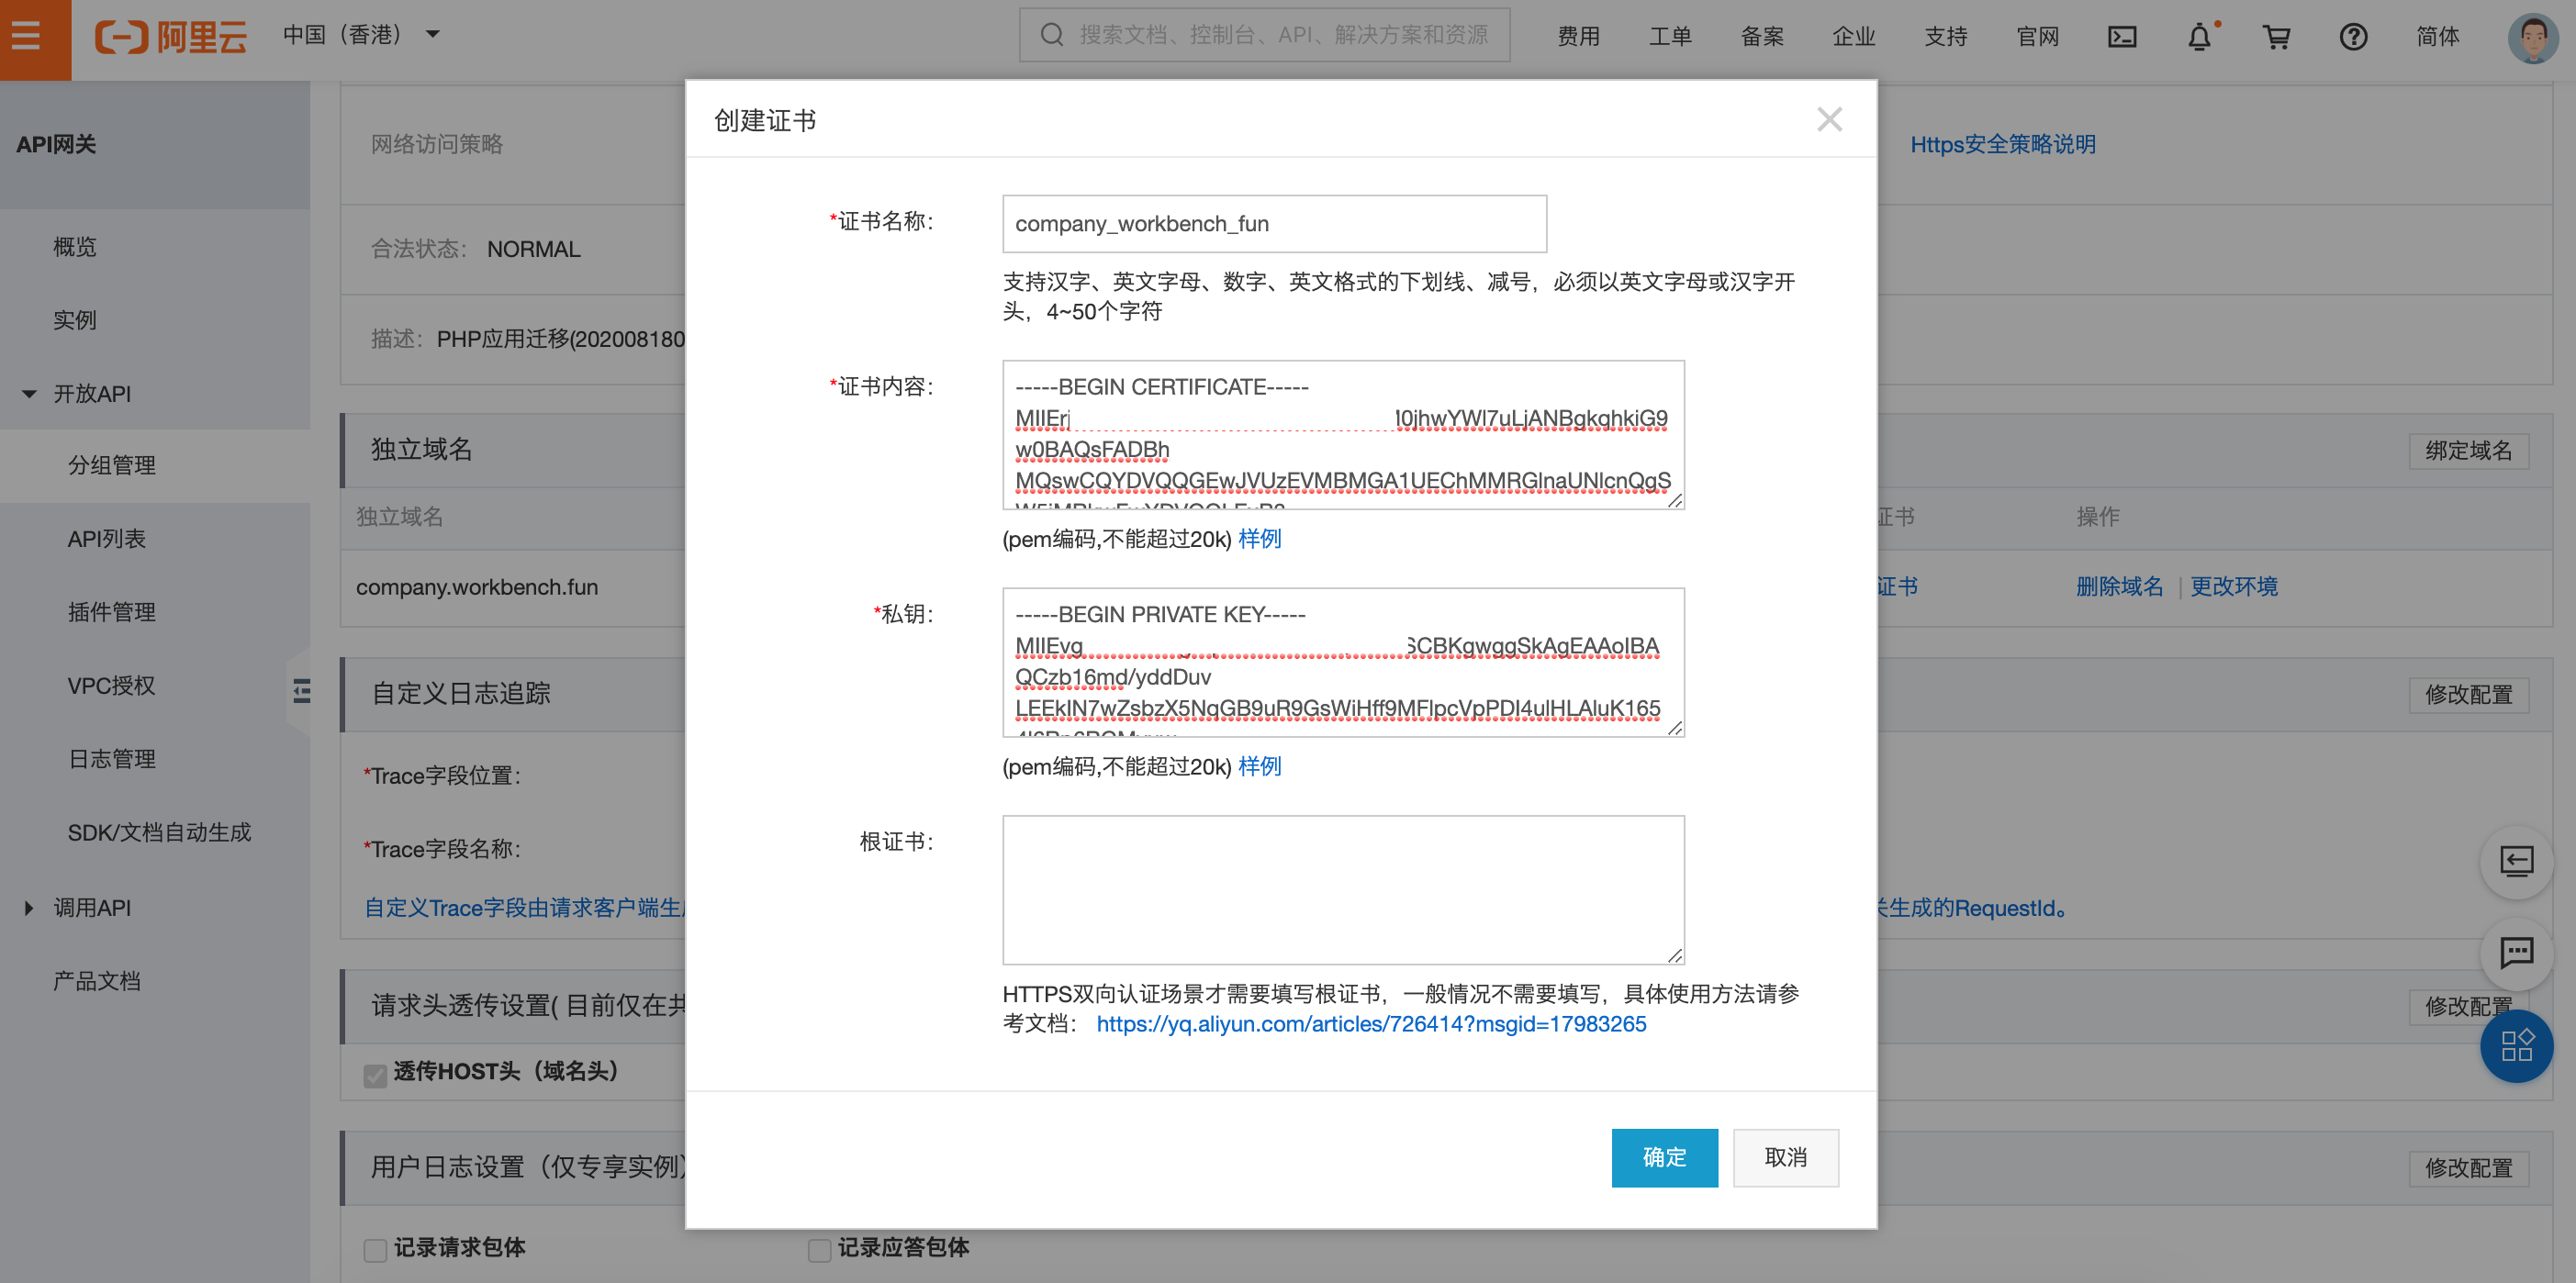Open the blue floating apps grid button

tap(2516, 1045)
